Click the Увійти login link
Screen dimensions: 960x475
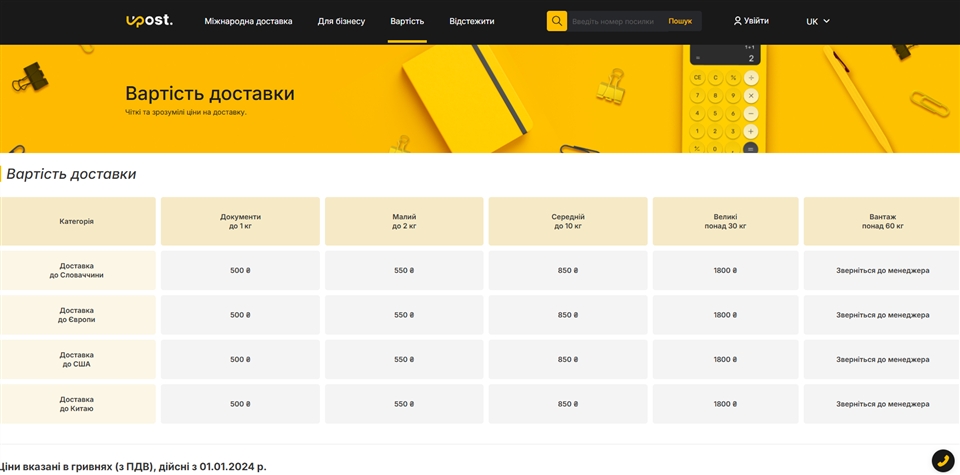(x=756, y=21)
